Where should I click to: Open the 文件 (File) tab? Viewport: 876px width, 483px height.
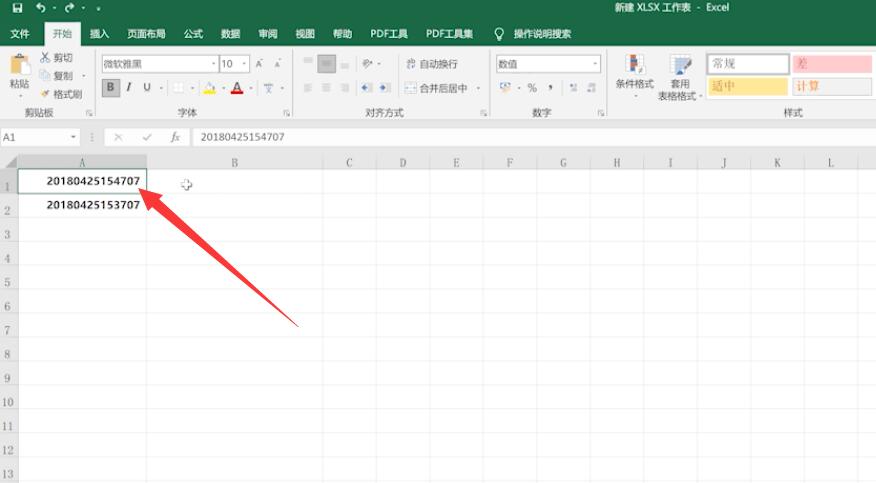click(20, 34)
